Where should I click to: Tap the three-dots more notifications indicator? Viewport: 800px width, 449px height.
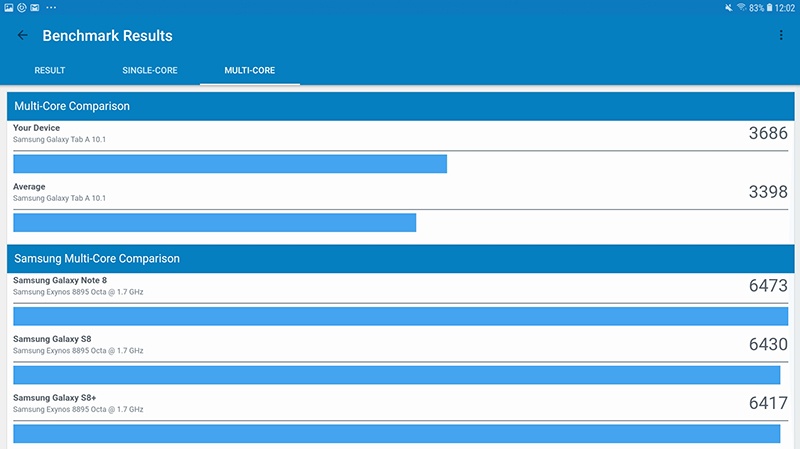[51, 8]
